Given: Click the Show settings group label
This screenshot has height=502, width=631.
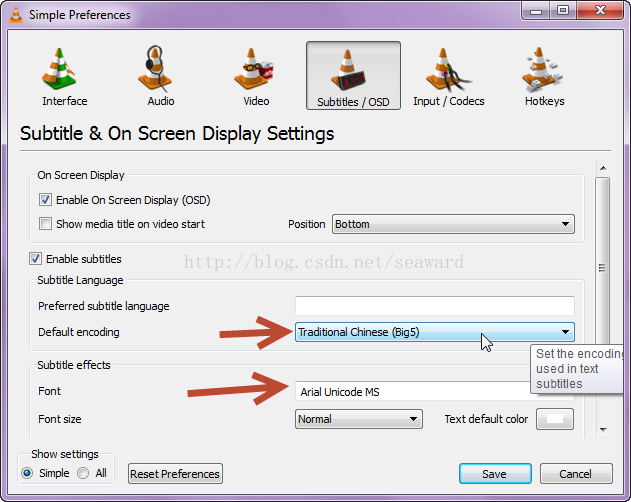Looking at the screenshot, I should pos(65,454).
